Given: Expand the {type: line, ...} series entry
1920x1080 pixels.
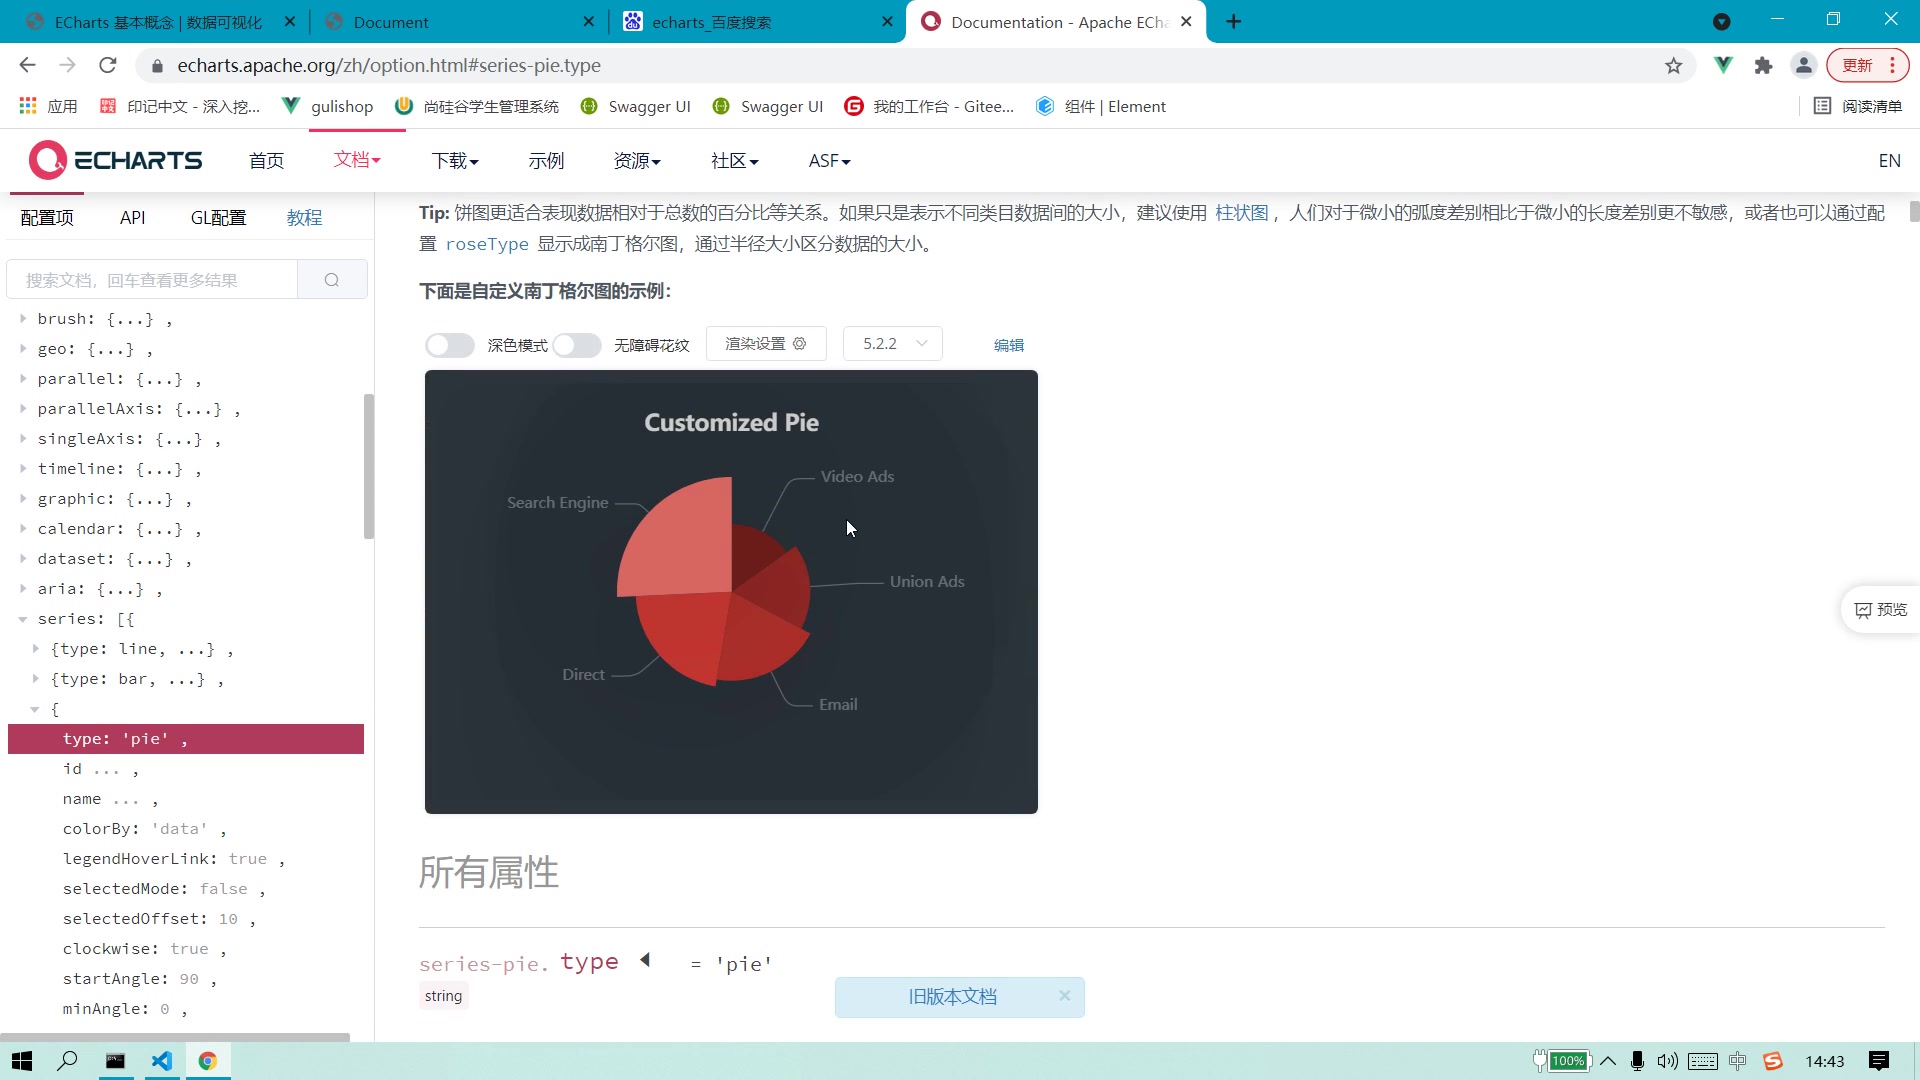Looking at the screenshot, I should tap(36, 649).
